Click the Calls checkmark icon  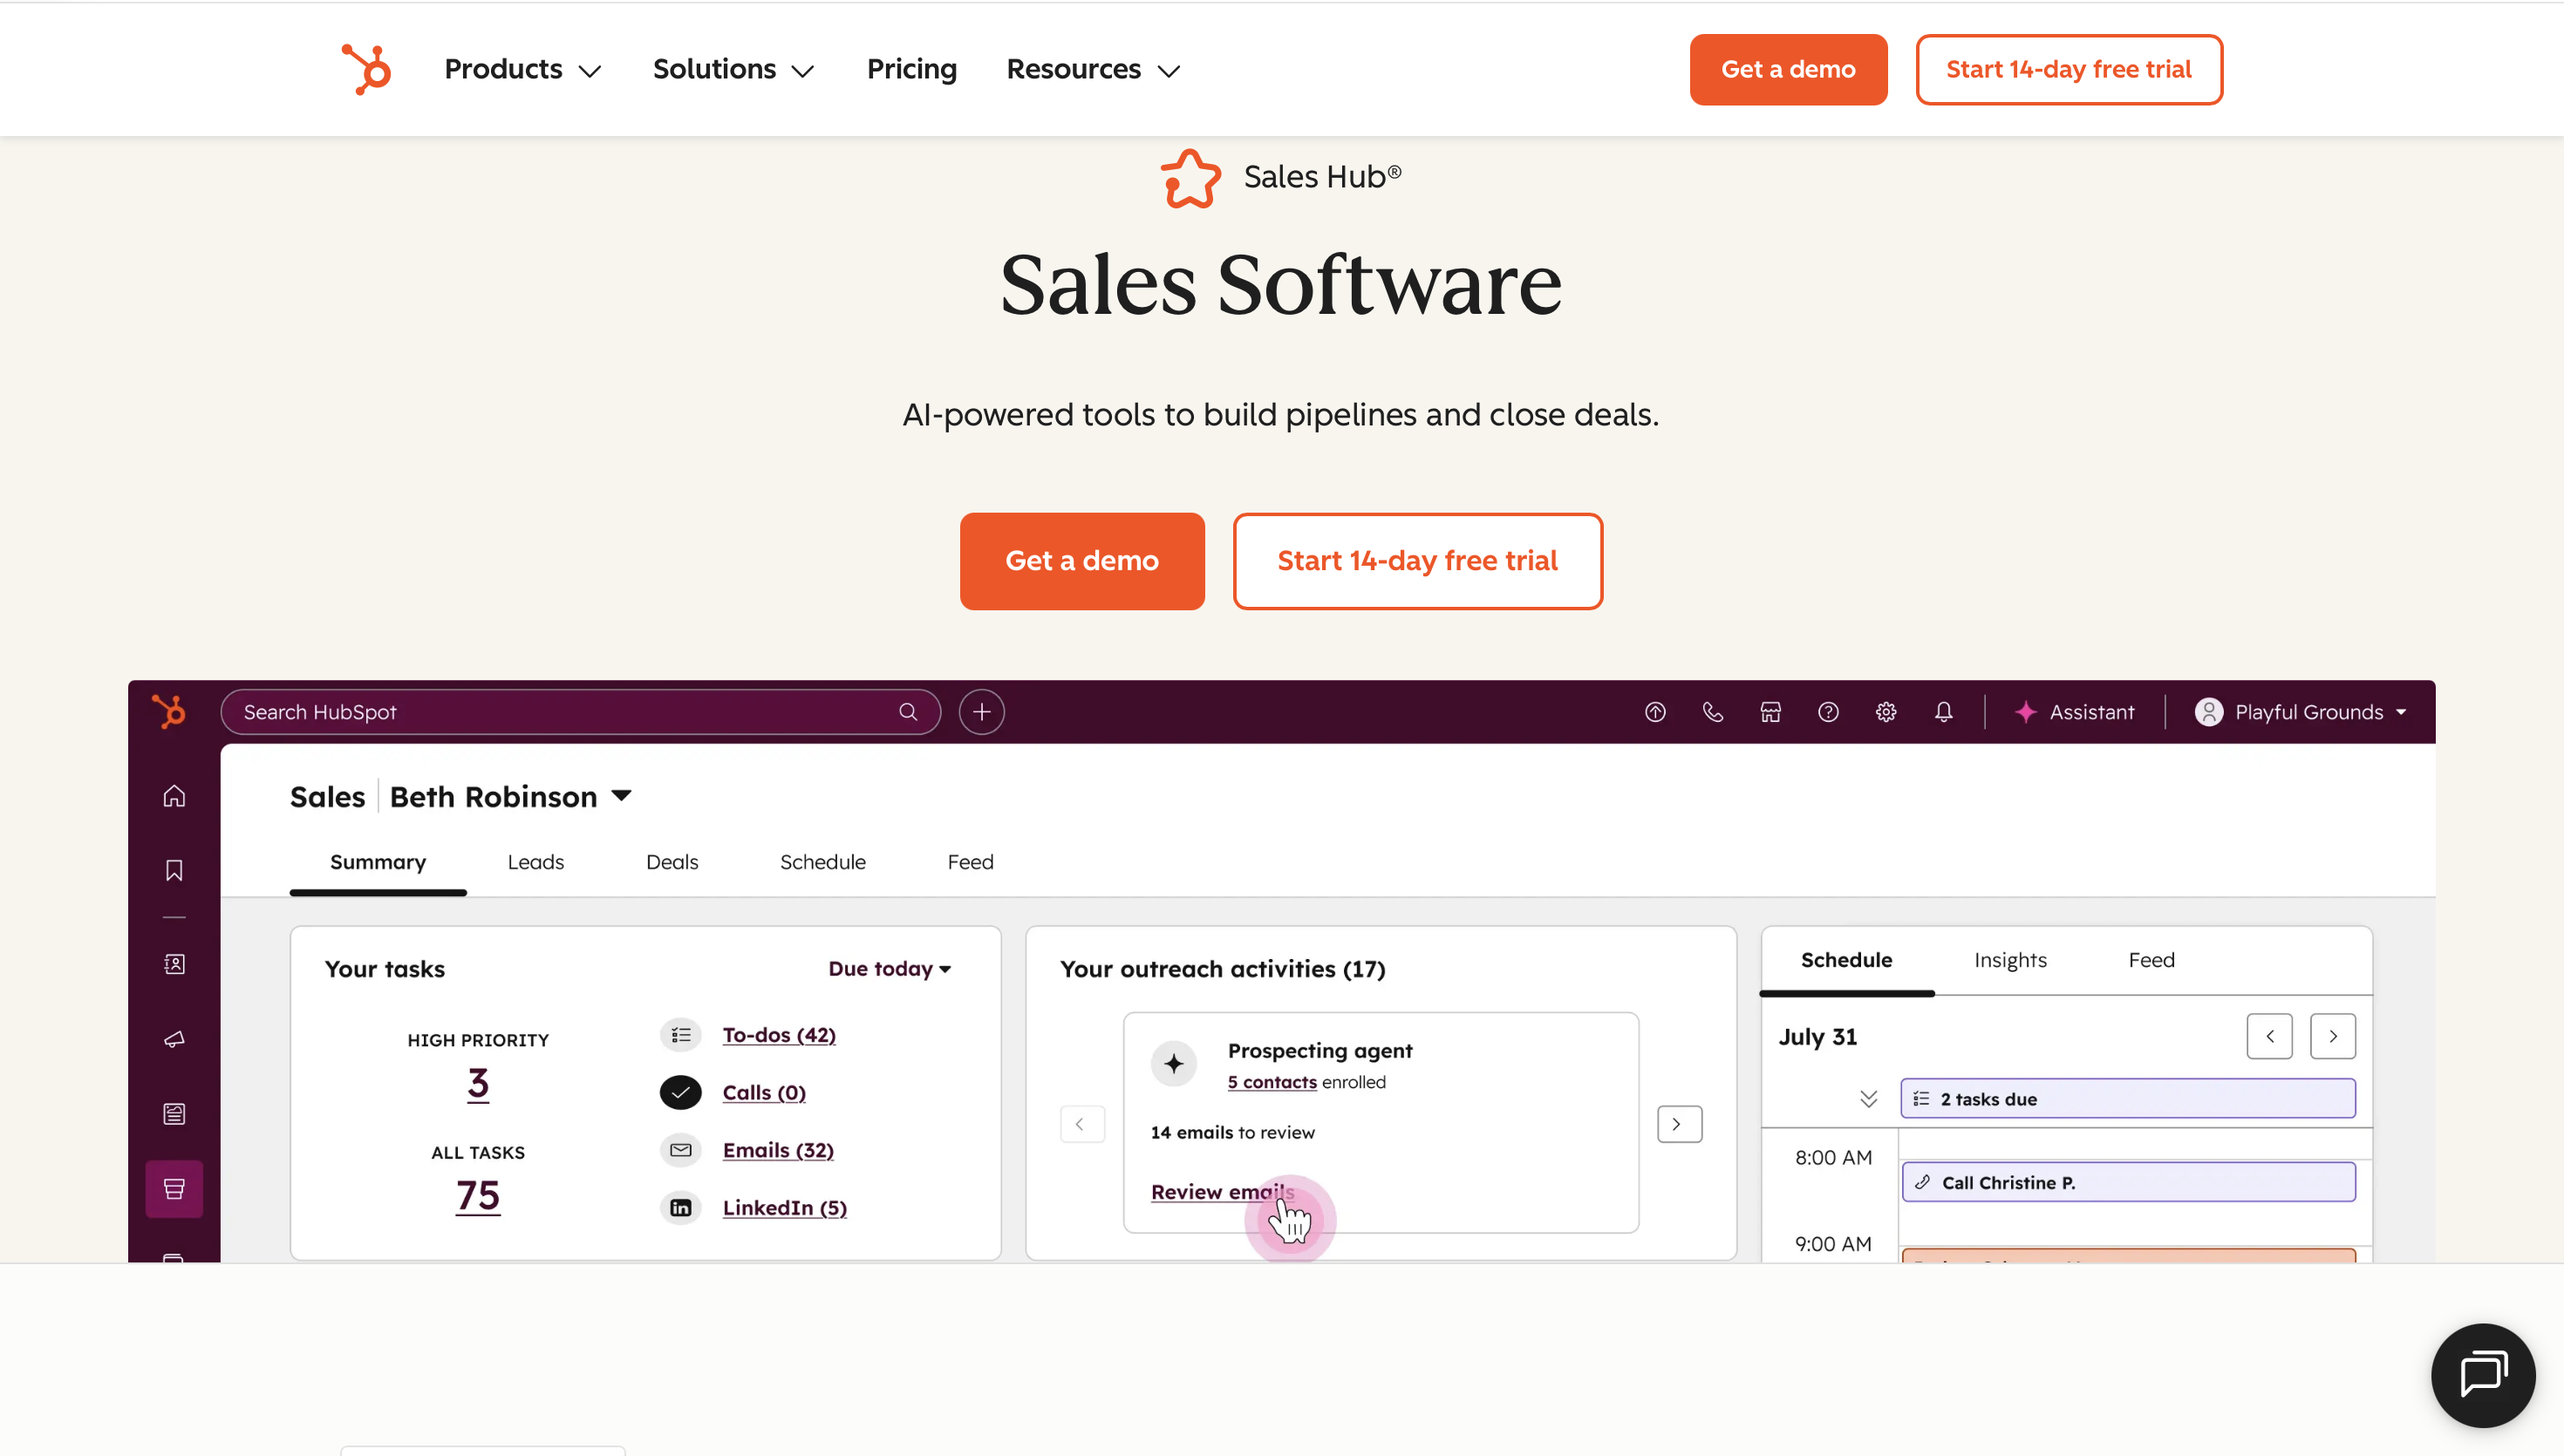point(681,1092)
